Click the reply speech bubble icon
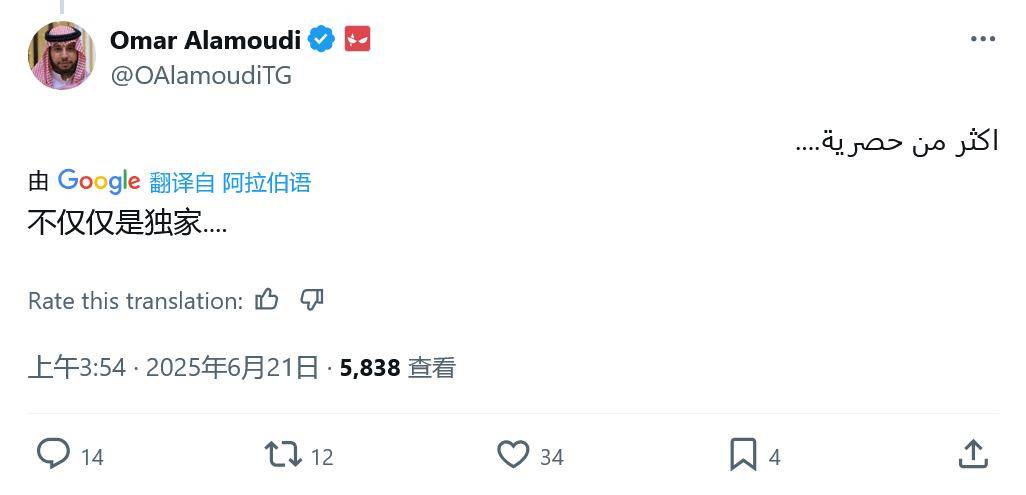Viewport: 1026px width, 495px height. (53, 455)
